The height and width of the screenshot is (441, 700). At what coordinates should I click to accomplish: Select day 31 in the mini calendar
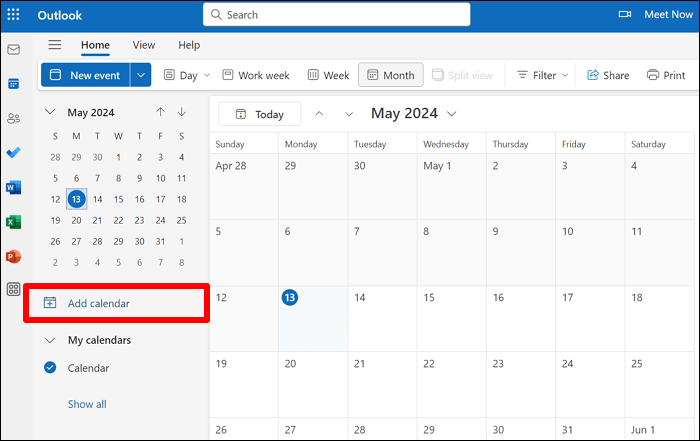coord(160,241)
